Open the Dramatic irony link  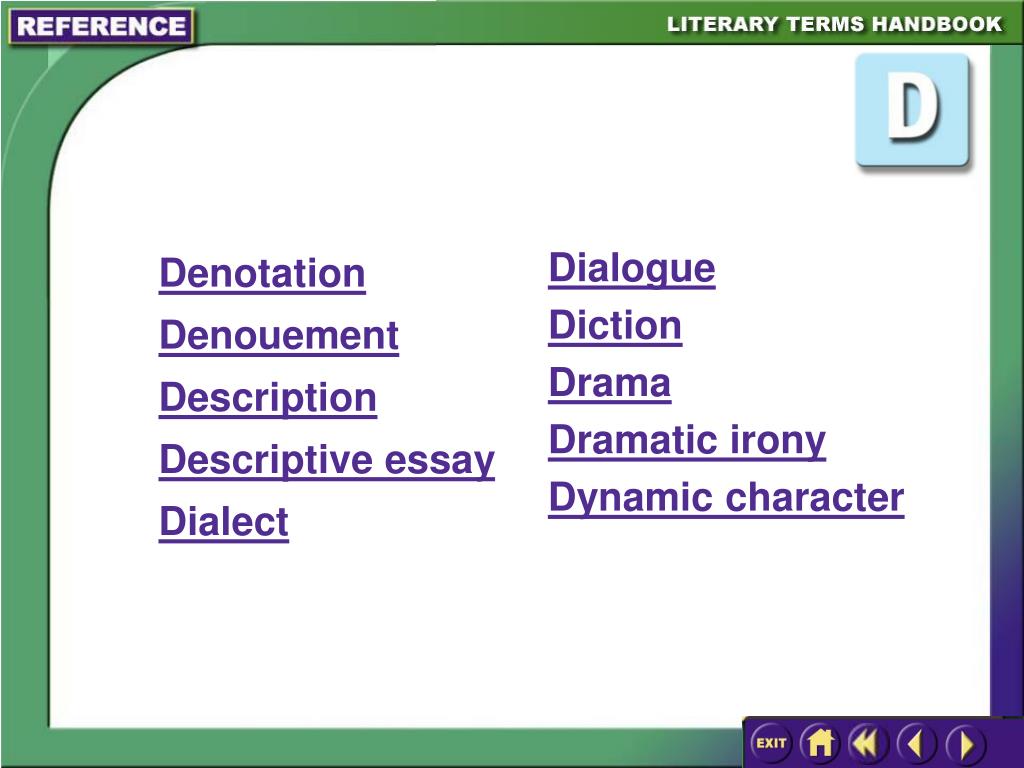(x=687, y=441)
